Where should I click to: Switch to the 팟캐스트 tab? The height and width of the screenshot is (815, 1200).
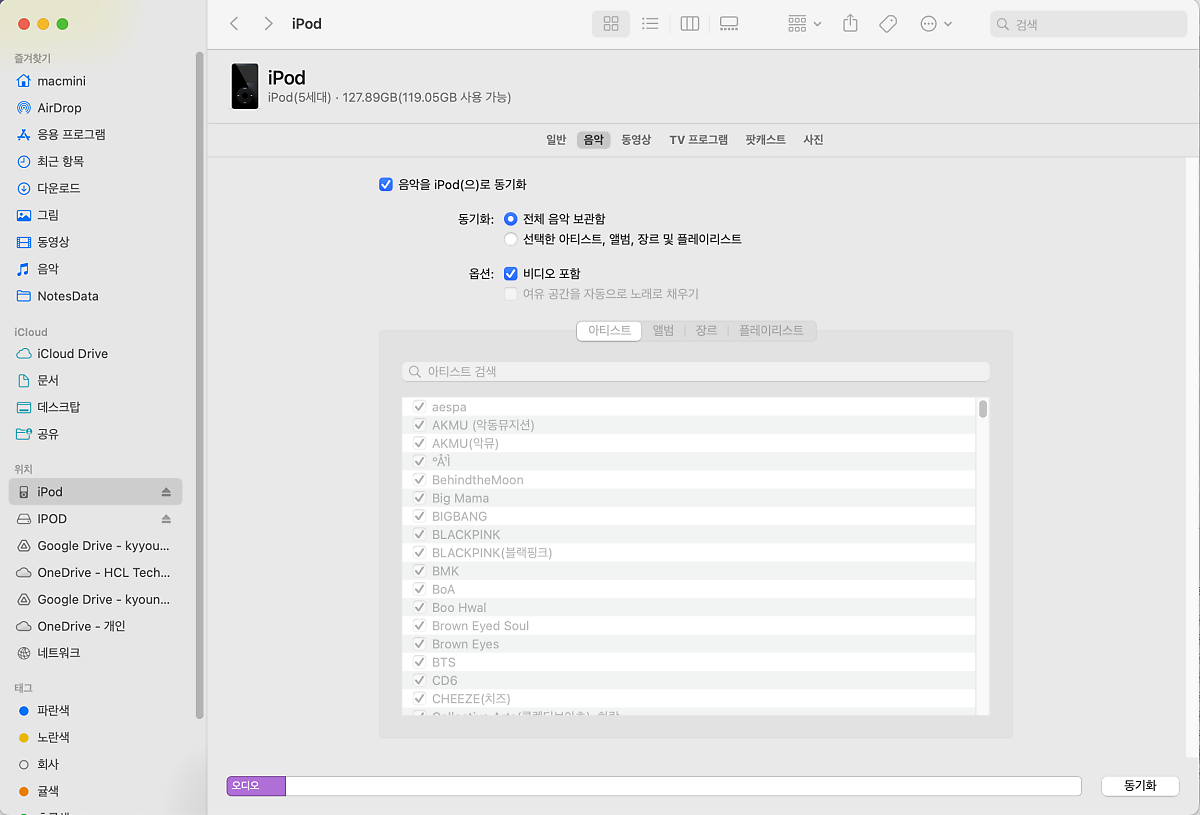coord(765,140)
